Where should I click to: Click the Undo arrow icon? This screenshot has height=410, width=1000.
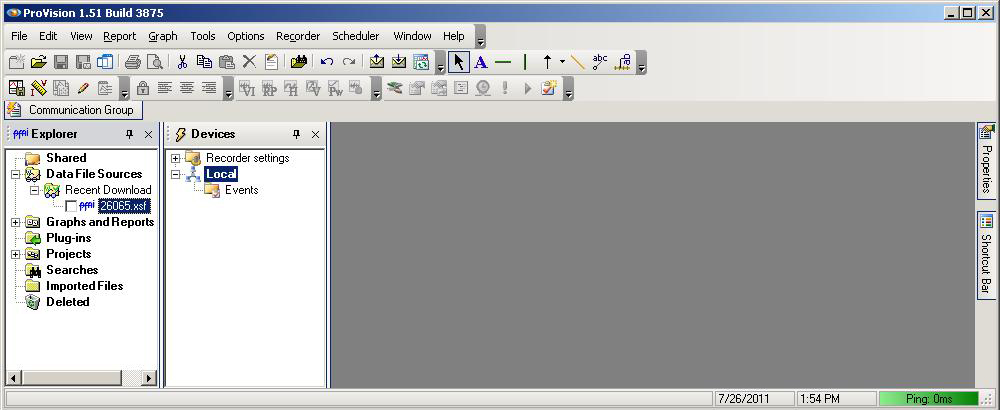pos(327,62)
